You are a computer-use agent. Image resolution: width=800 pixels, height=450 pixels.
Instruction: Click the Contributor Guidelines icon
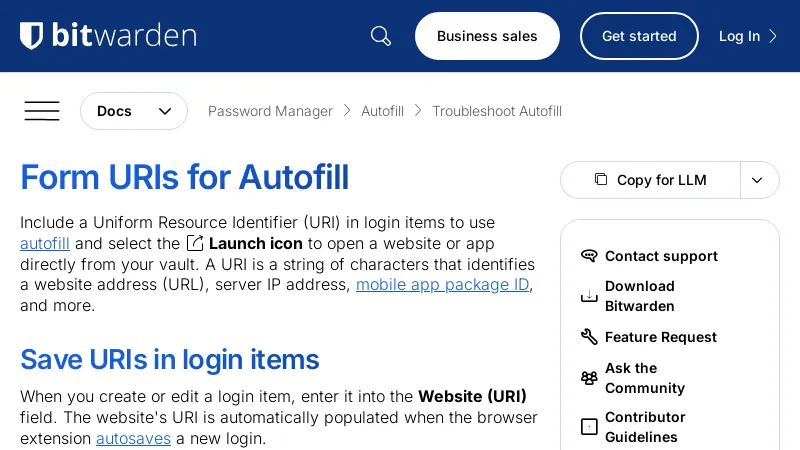coord(589,427)
